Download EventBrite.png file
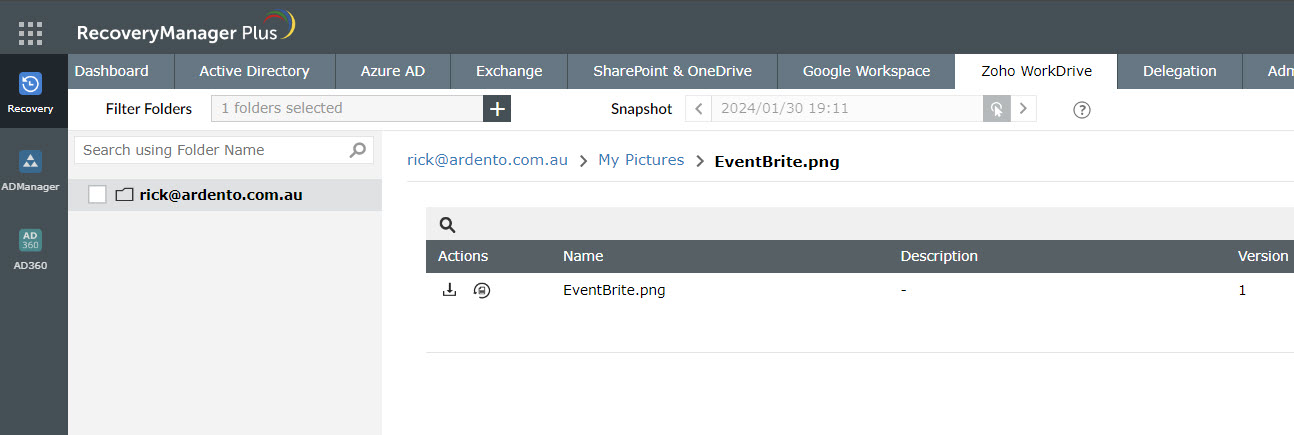Image resolution: width=1294 pixels, height=435 pixels. [450, 291]
